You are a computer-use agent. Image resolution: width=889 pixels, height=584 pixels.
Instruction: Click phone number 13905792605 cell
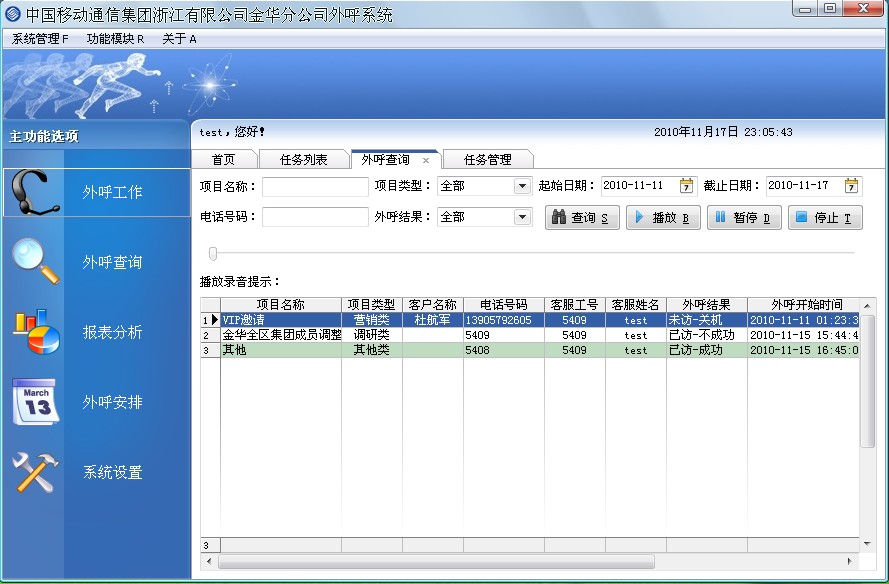[x=504, y=320]
